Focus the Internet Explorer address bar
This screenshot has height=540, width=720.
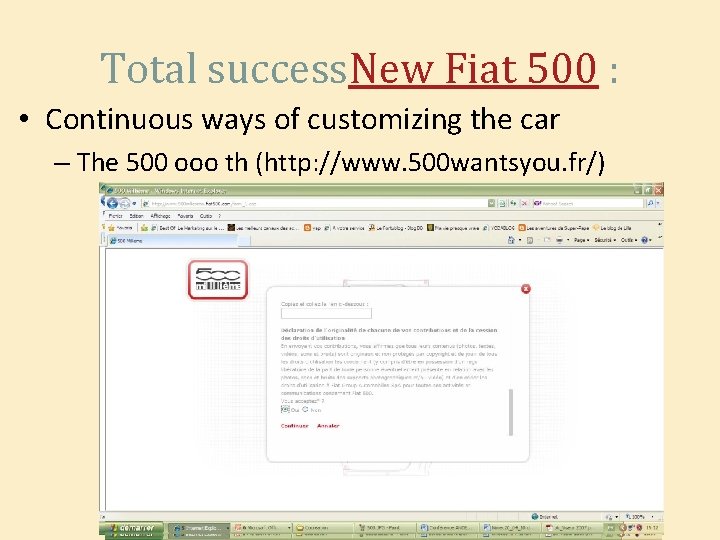pyautogui.click(x=314, y=203)
